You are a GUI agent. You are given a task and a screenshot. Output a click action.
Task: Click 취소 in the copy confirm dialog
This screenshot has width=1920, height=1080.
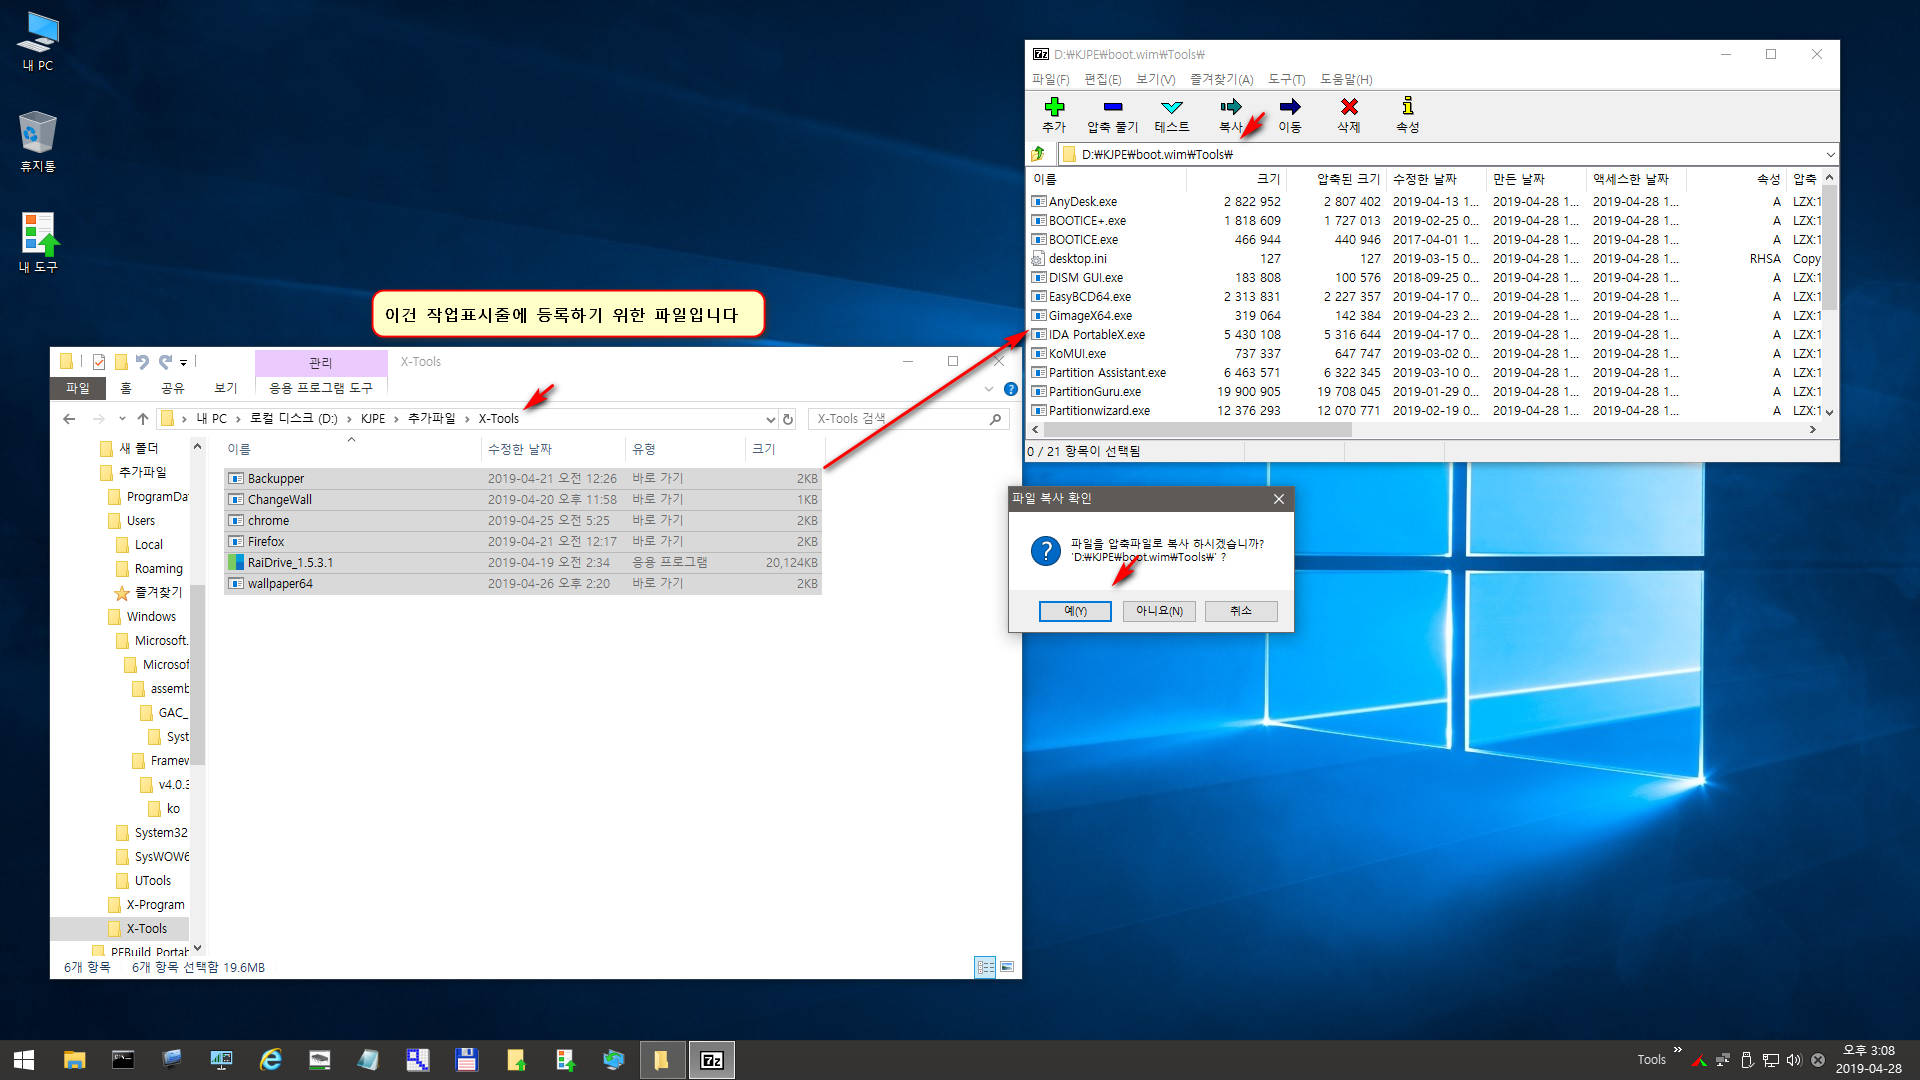[x=1241, y=611]
